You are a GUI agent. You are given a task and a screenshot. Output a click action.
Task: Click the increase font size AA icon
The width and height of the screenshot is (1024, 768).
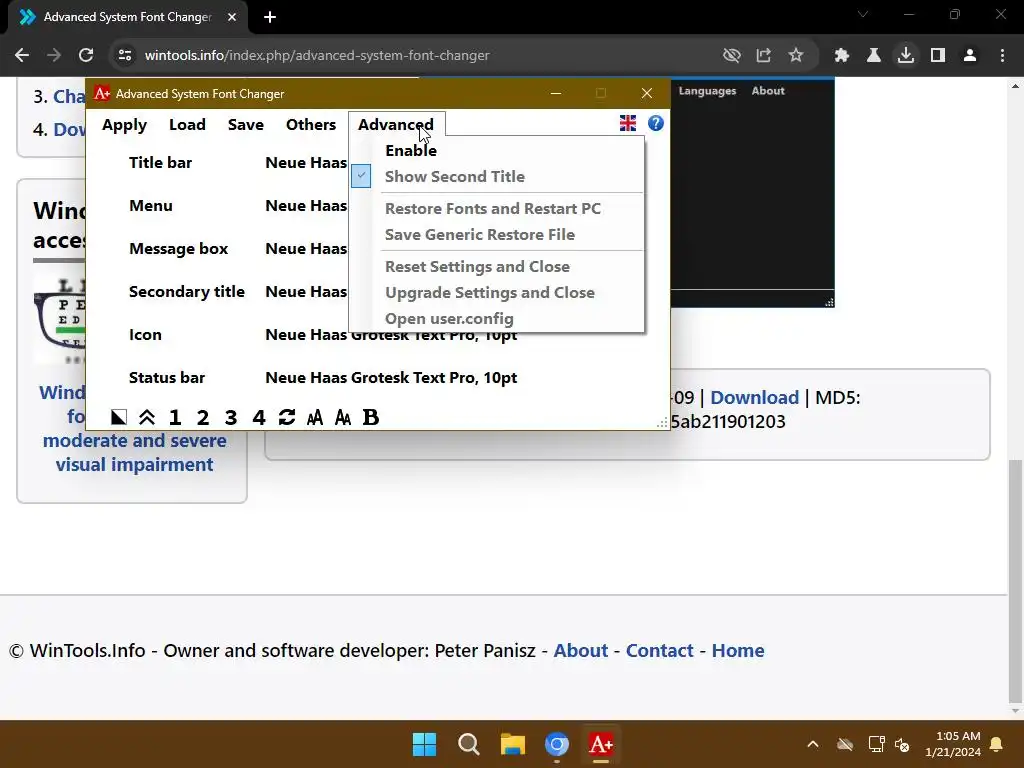pos(315,417)
